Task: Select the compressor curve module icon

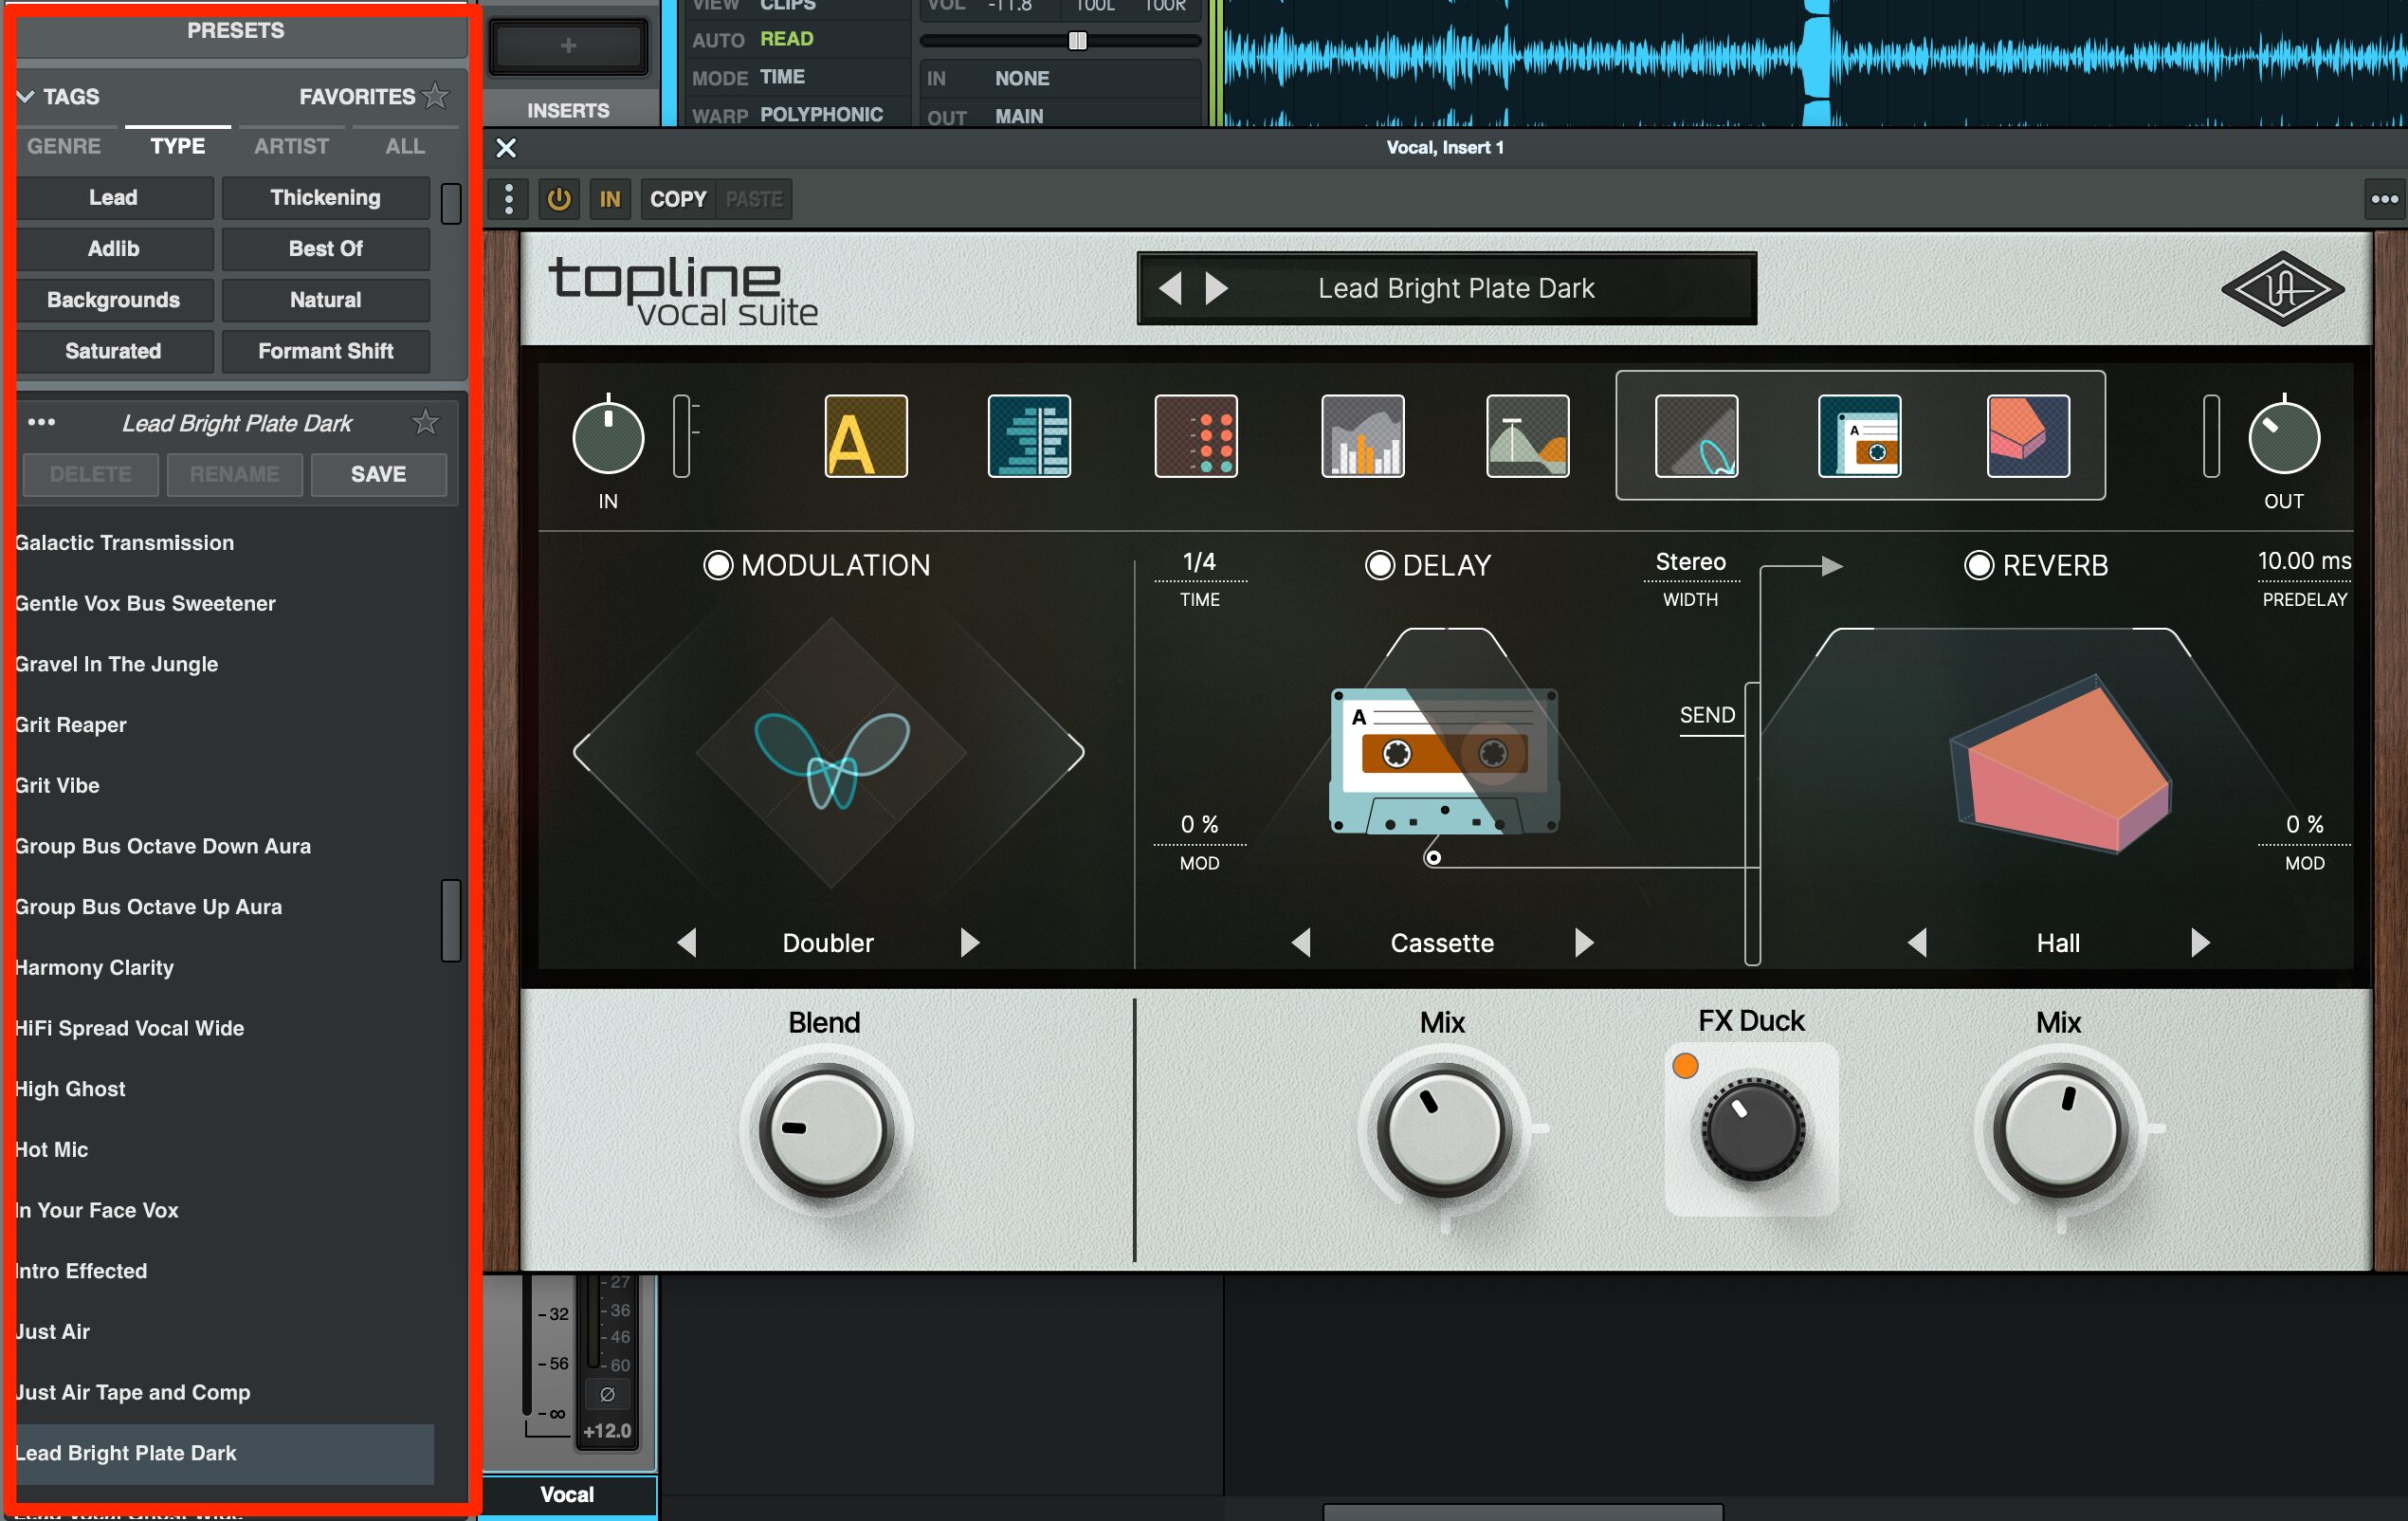Action: pyautogui.click(x=1527, y=436)
